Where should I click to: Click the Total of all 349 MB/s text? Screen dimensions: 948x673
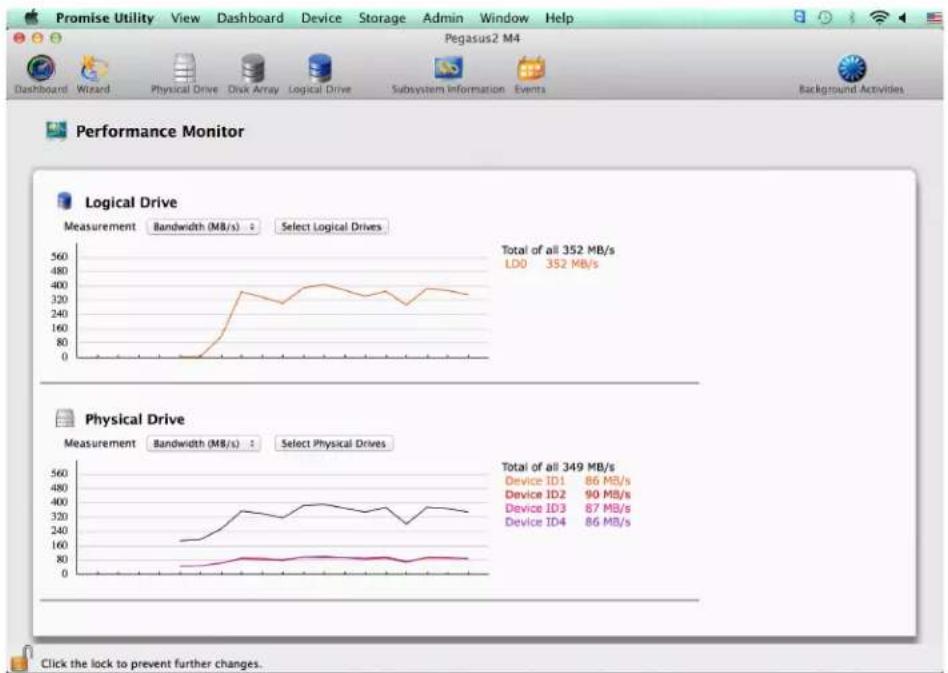tap(558, 467)
